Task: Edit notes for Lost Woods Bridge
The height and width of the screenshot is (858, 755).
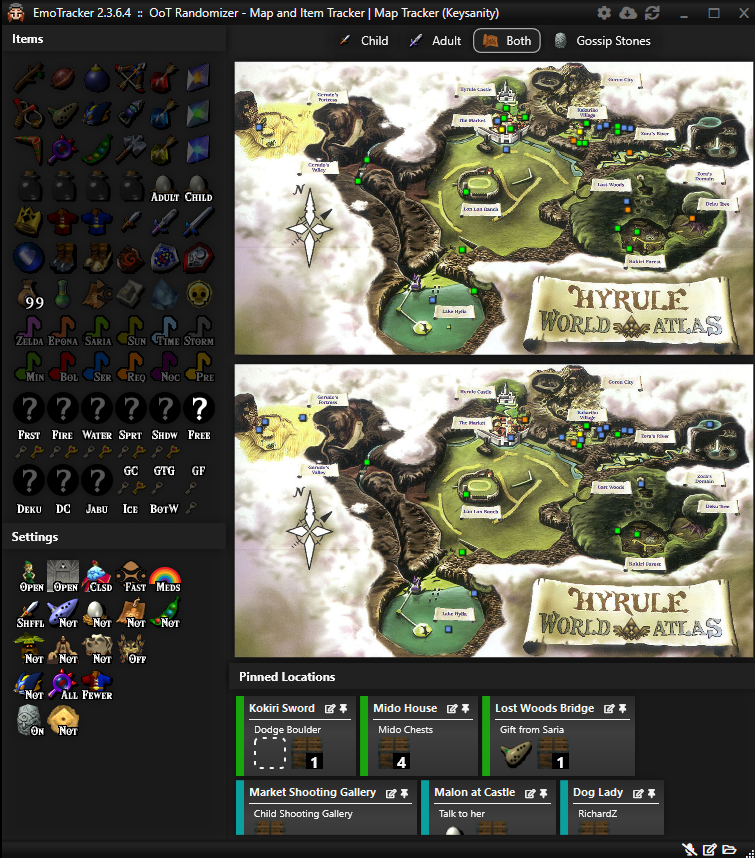Action: pos(607,709)
